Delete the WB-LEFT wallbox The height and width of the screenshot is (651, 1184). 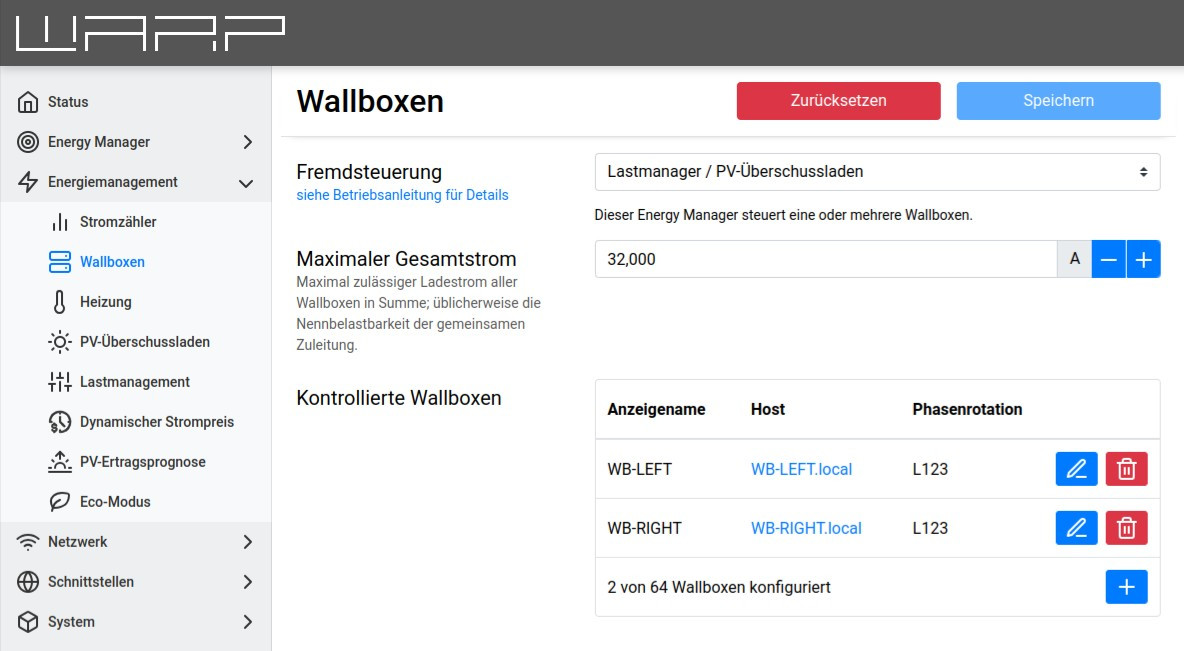[x=1126, y=469]
